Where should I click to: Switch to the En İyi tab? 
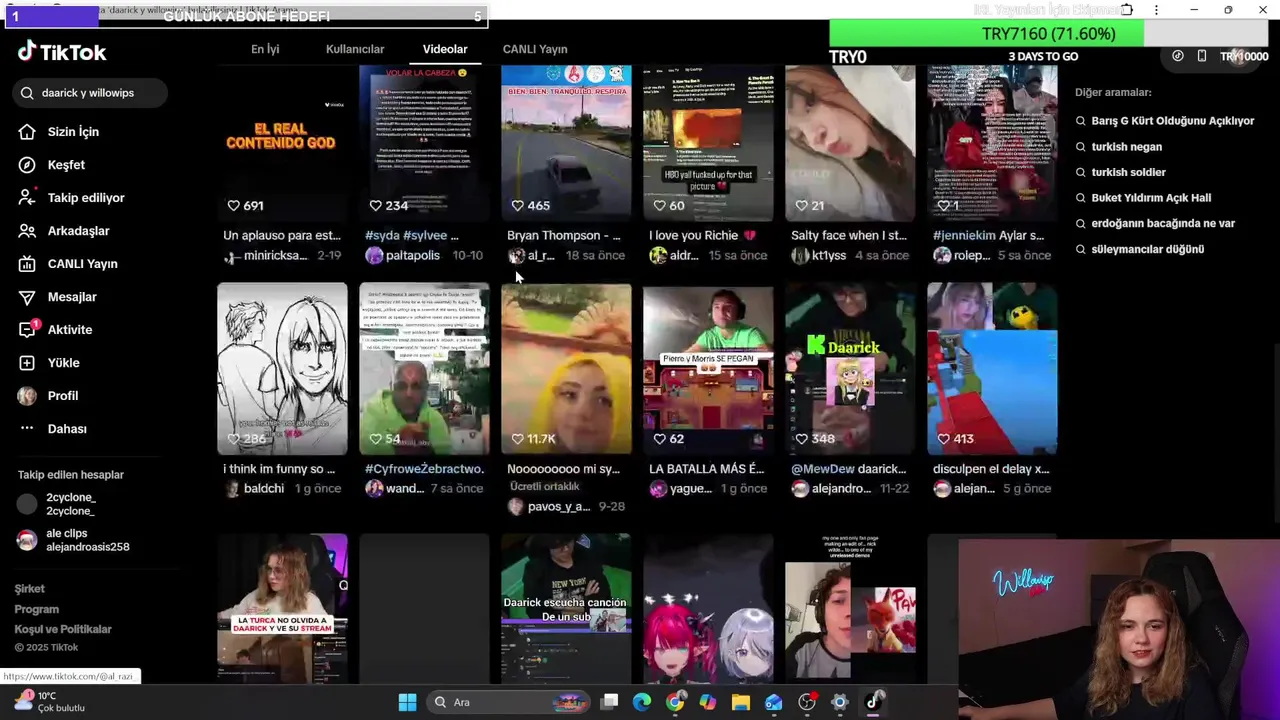(x=265, y=49)
